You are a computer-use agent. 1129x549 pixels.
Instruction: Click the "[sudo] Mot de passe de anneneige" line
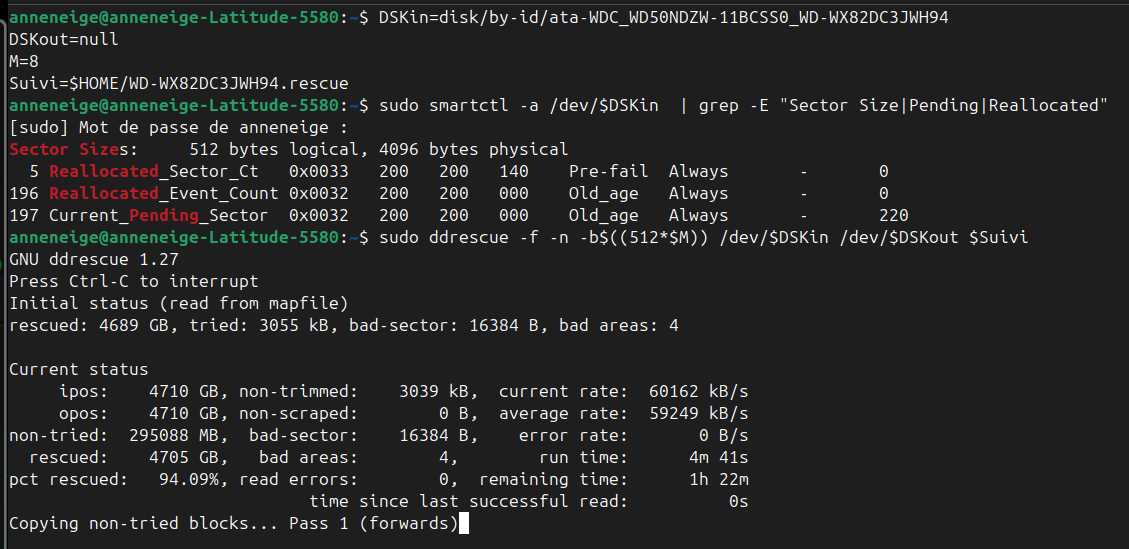click(179, 128)
